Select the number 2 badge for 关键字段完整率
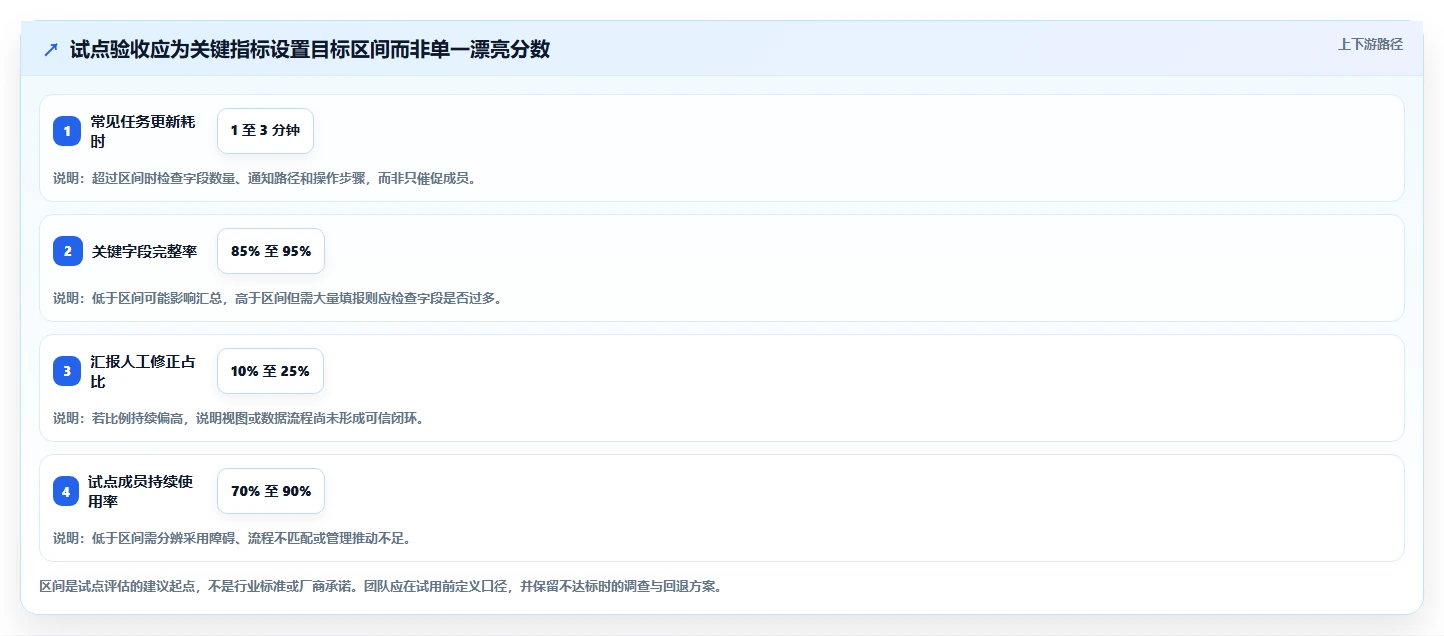The width and height of the screenshot is (1444, 636). pyautogui.click(x=67, y=251)
